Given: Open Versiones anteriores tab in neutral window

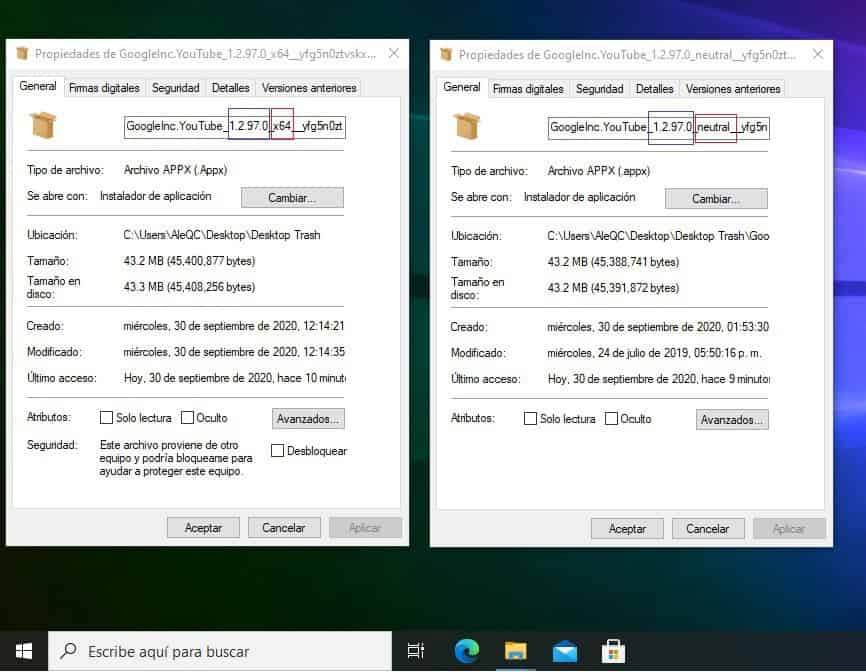Looking at the screenshot, I should (733, 89).
